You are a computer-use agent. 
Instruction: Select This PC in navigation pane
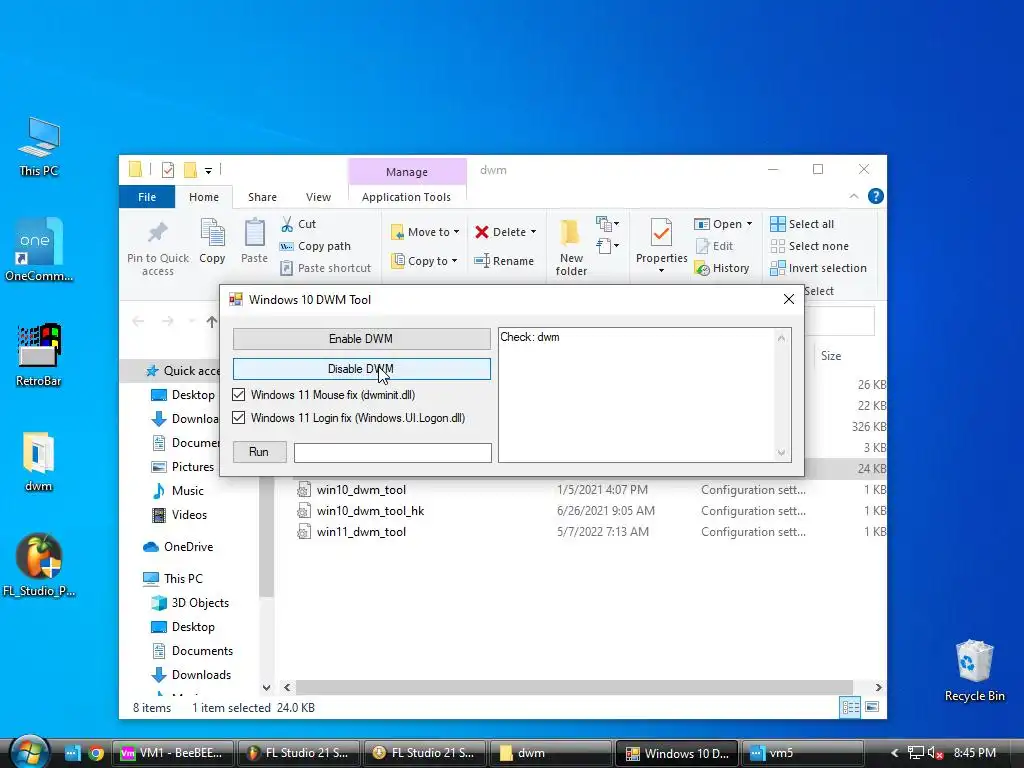pos(172,579)
